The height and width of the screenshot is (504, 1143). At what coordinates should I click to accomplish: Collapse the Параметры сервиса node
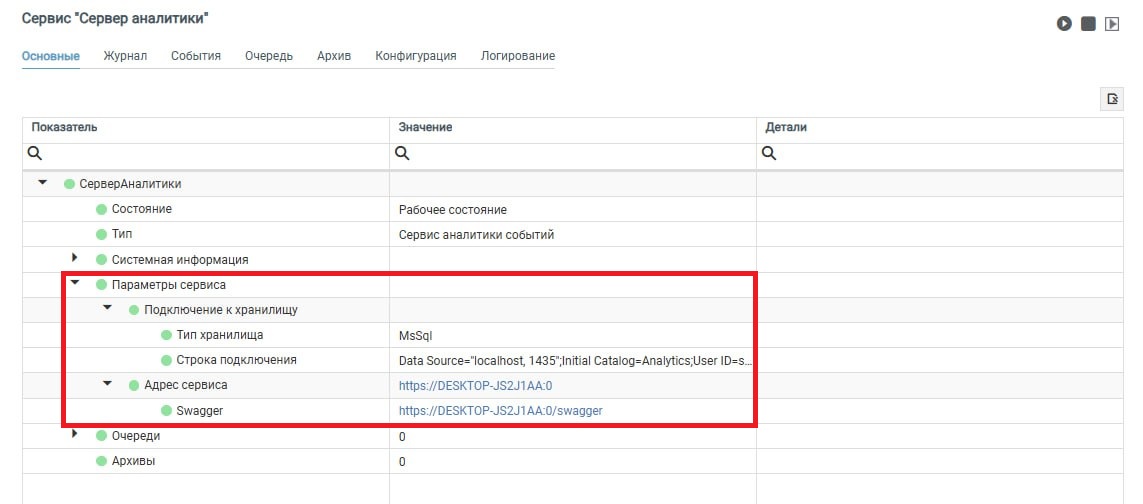coord(75,284)
